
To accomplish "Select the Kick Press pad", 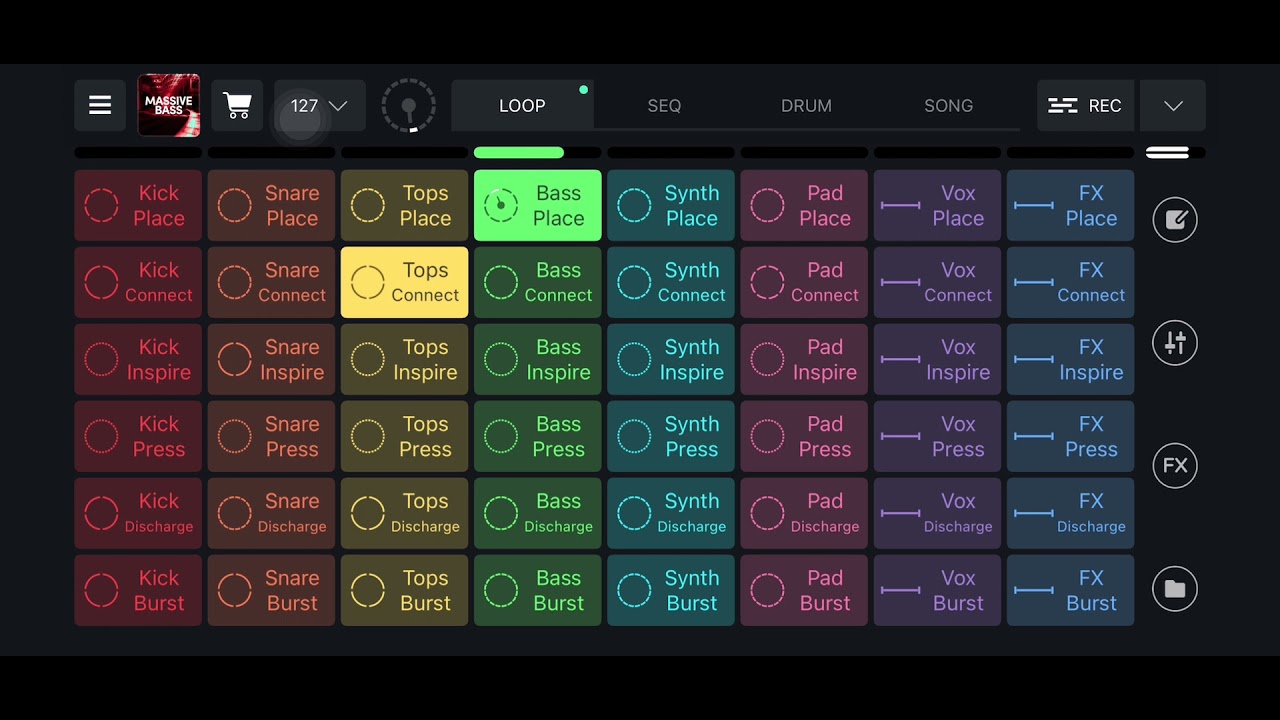I will point(138,436).
